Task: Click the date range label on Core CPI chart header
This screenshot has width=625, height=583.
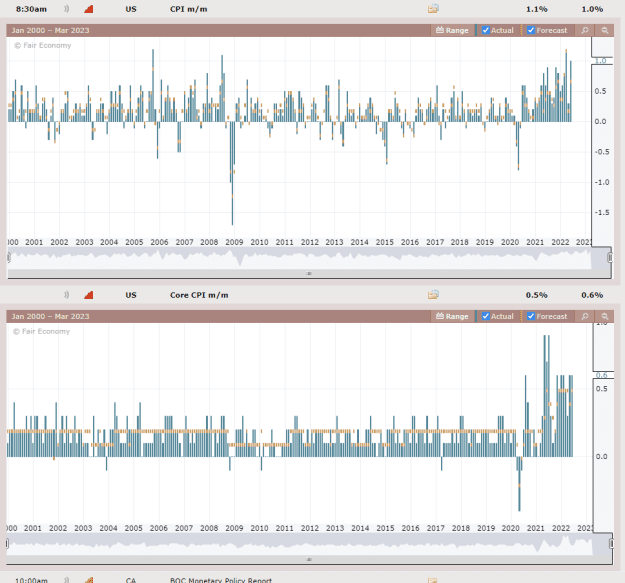Action: click(50, 316)
